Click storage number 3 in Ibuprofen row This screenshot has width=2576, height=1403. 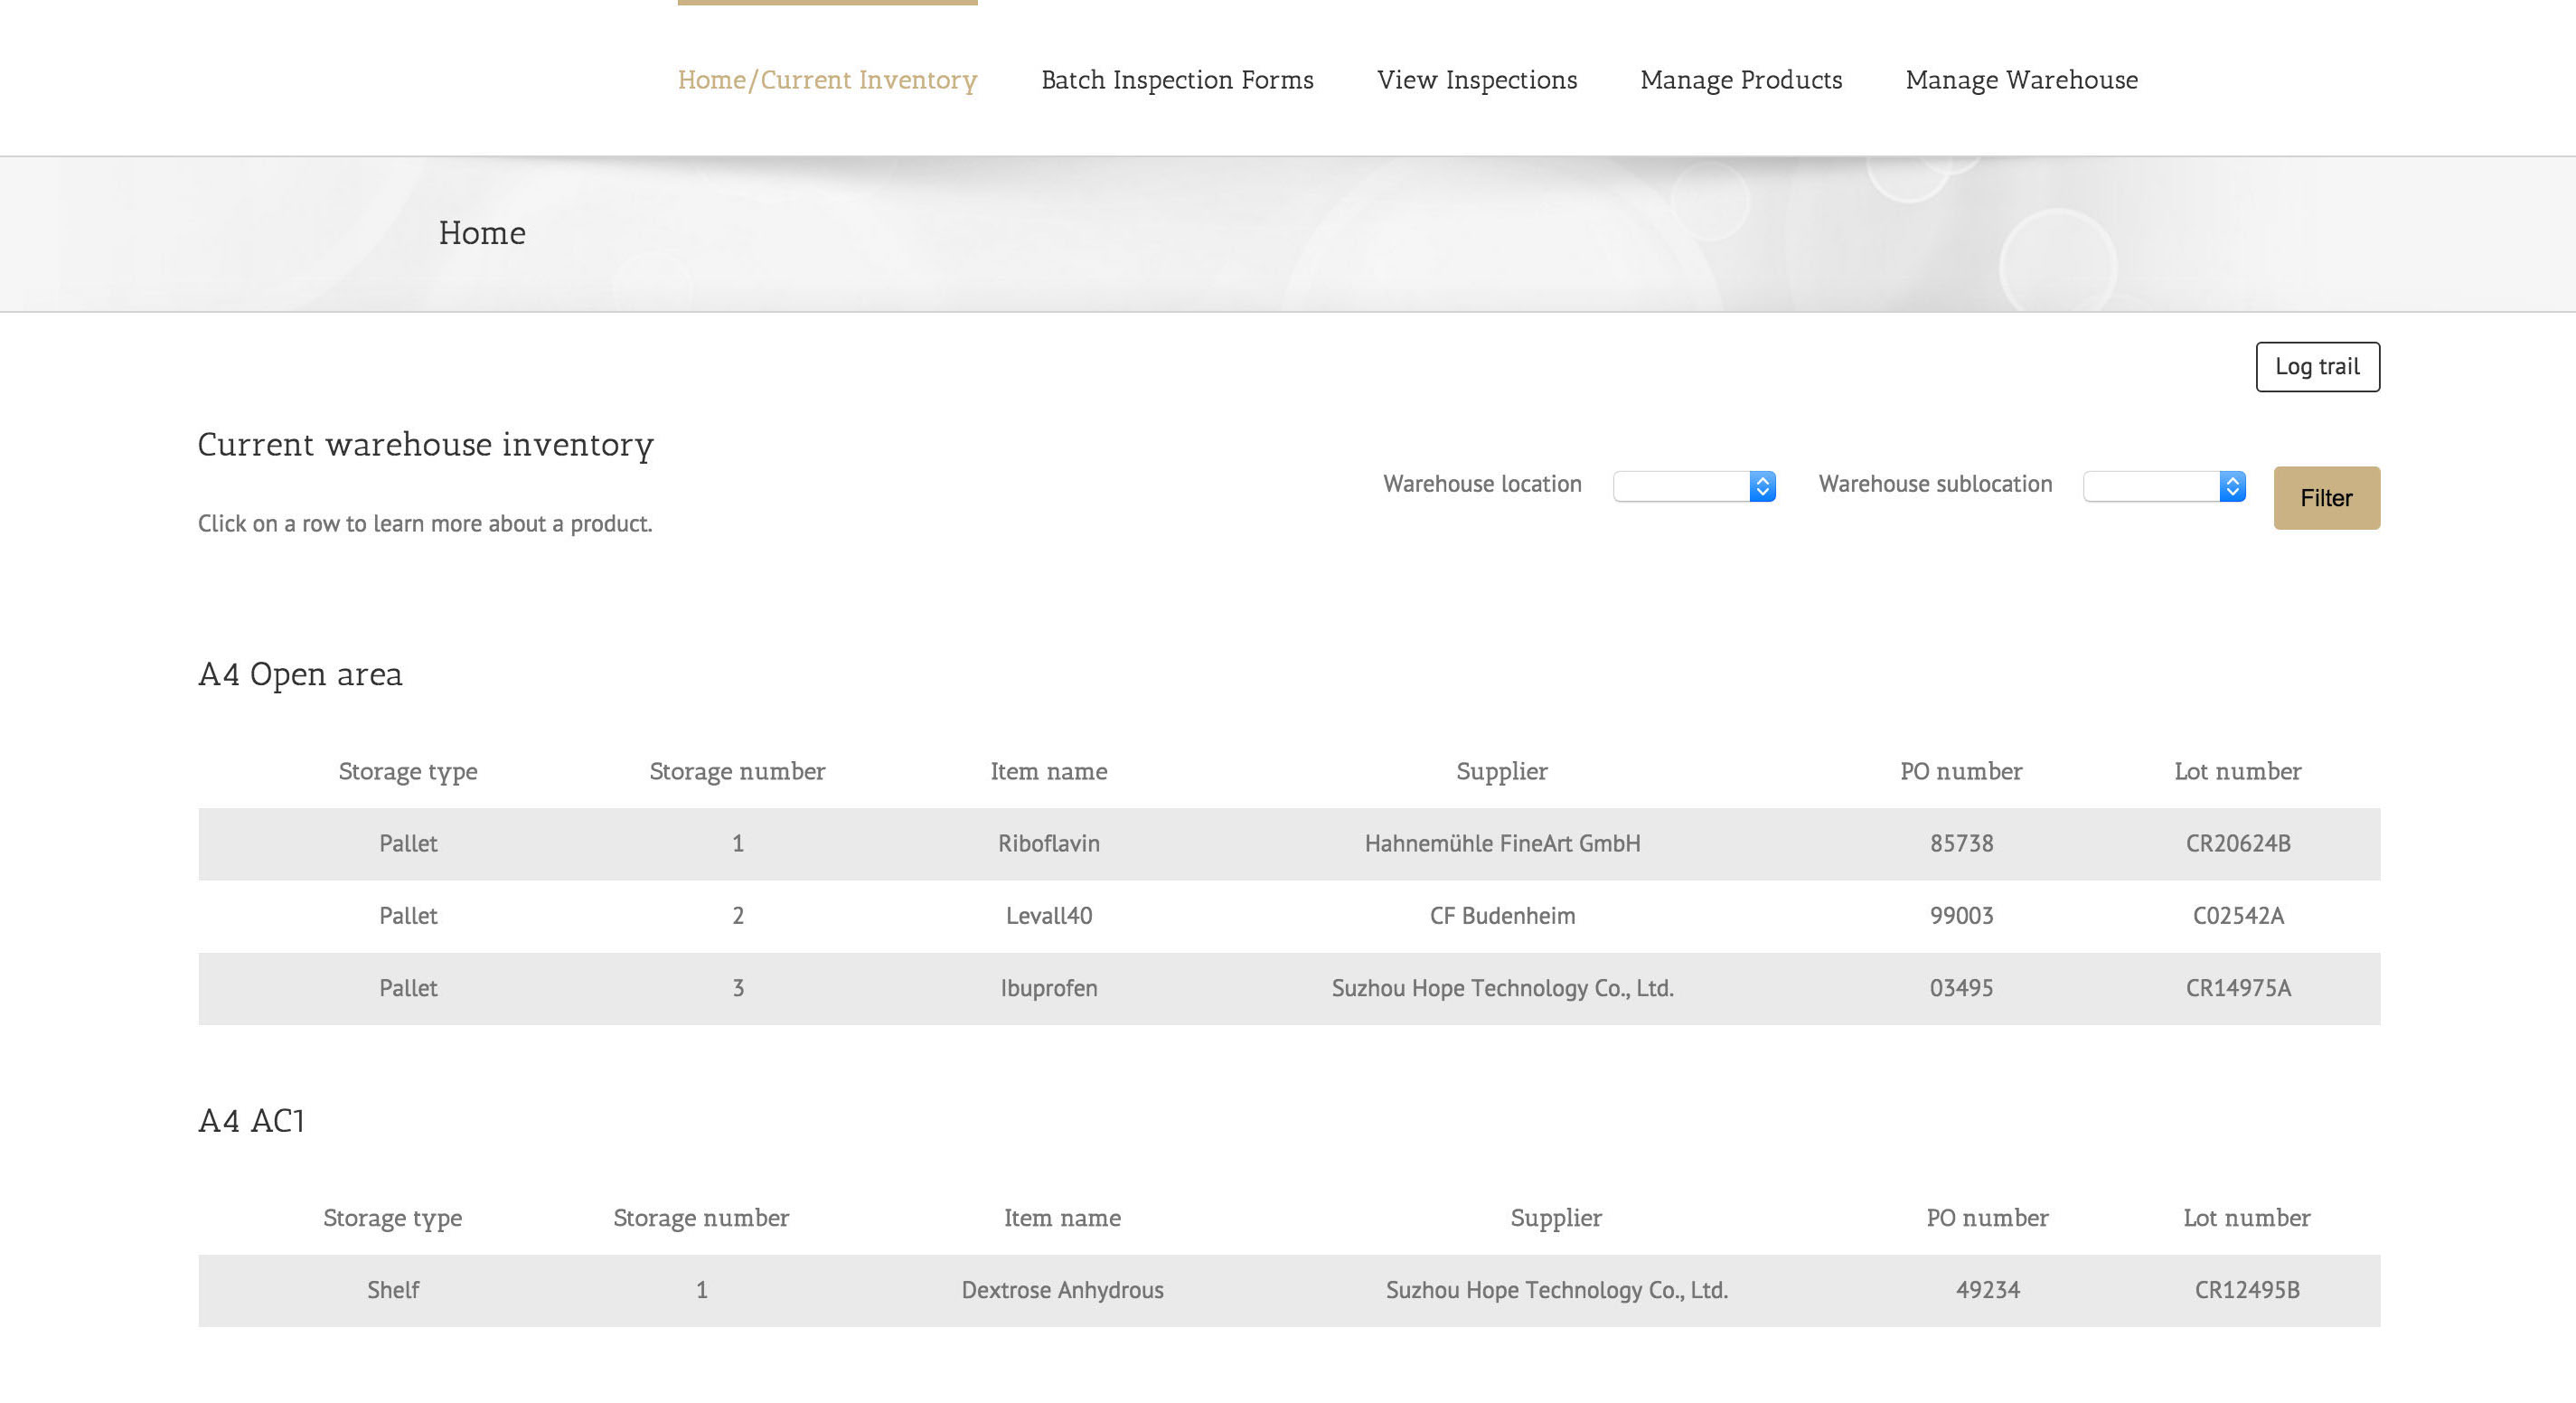click(x=738, y=988)
